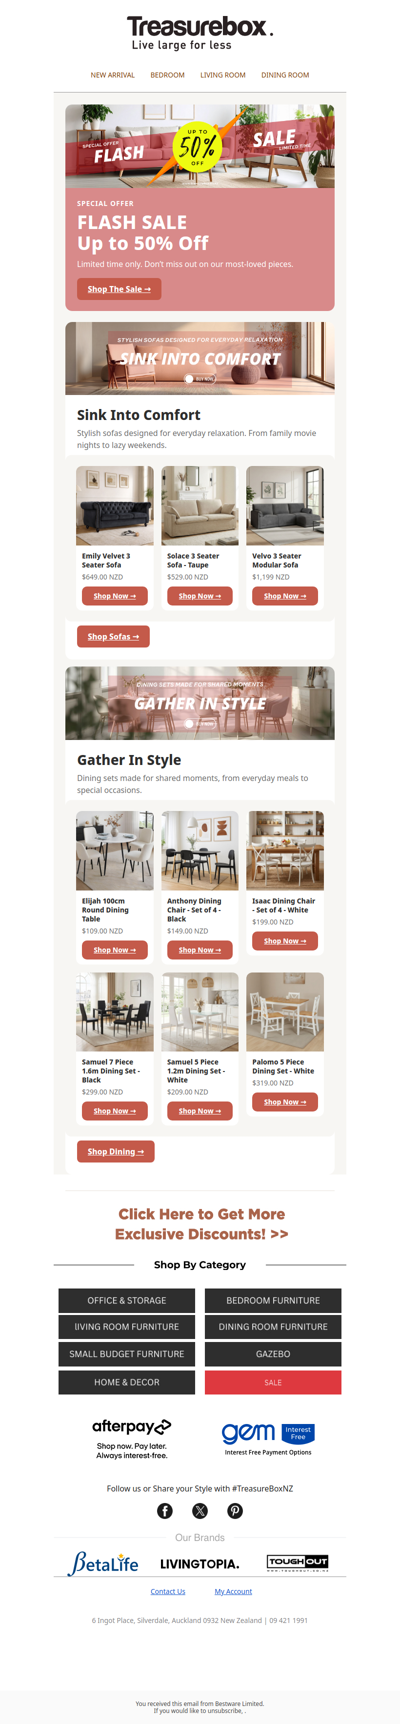The height and width of the screenshot is (1724, 400).
Task: Click the Livingtopia brand logo
Action: (x=200, y=1564)
